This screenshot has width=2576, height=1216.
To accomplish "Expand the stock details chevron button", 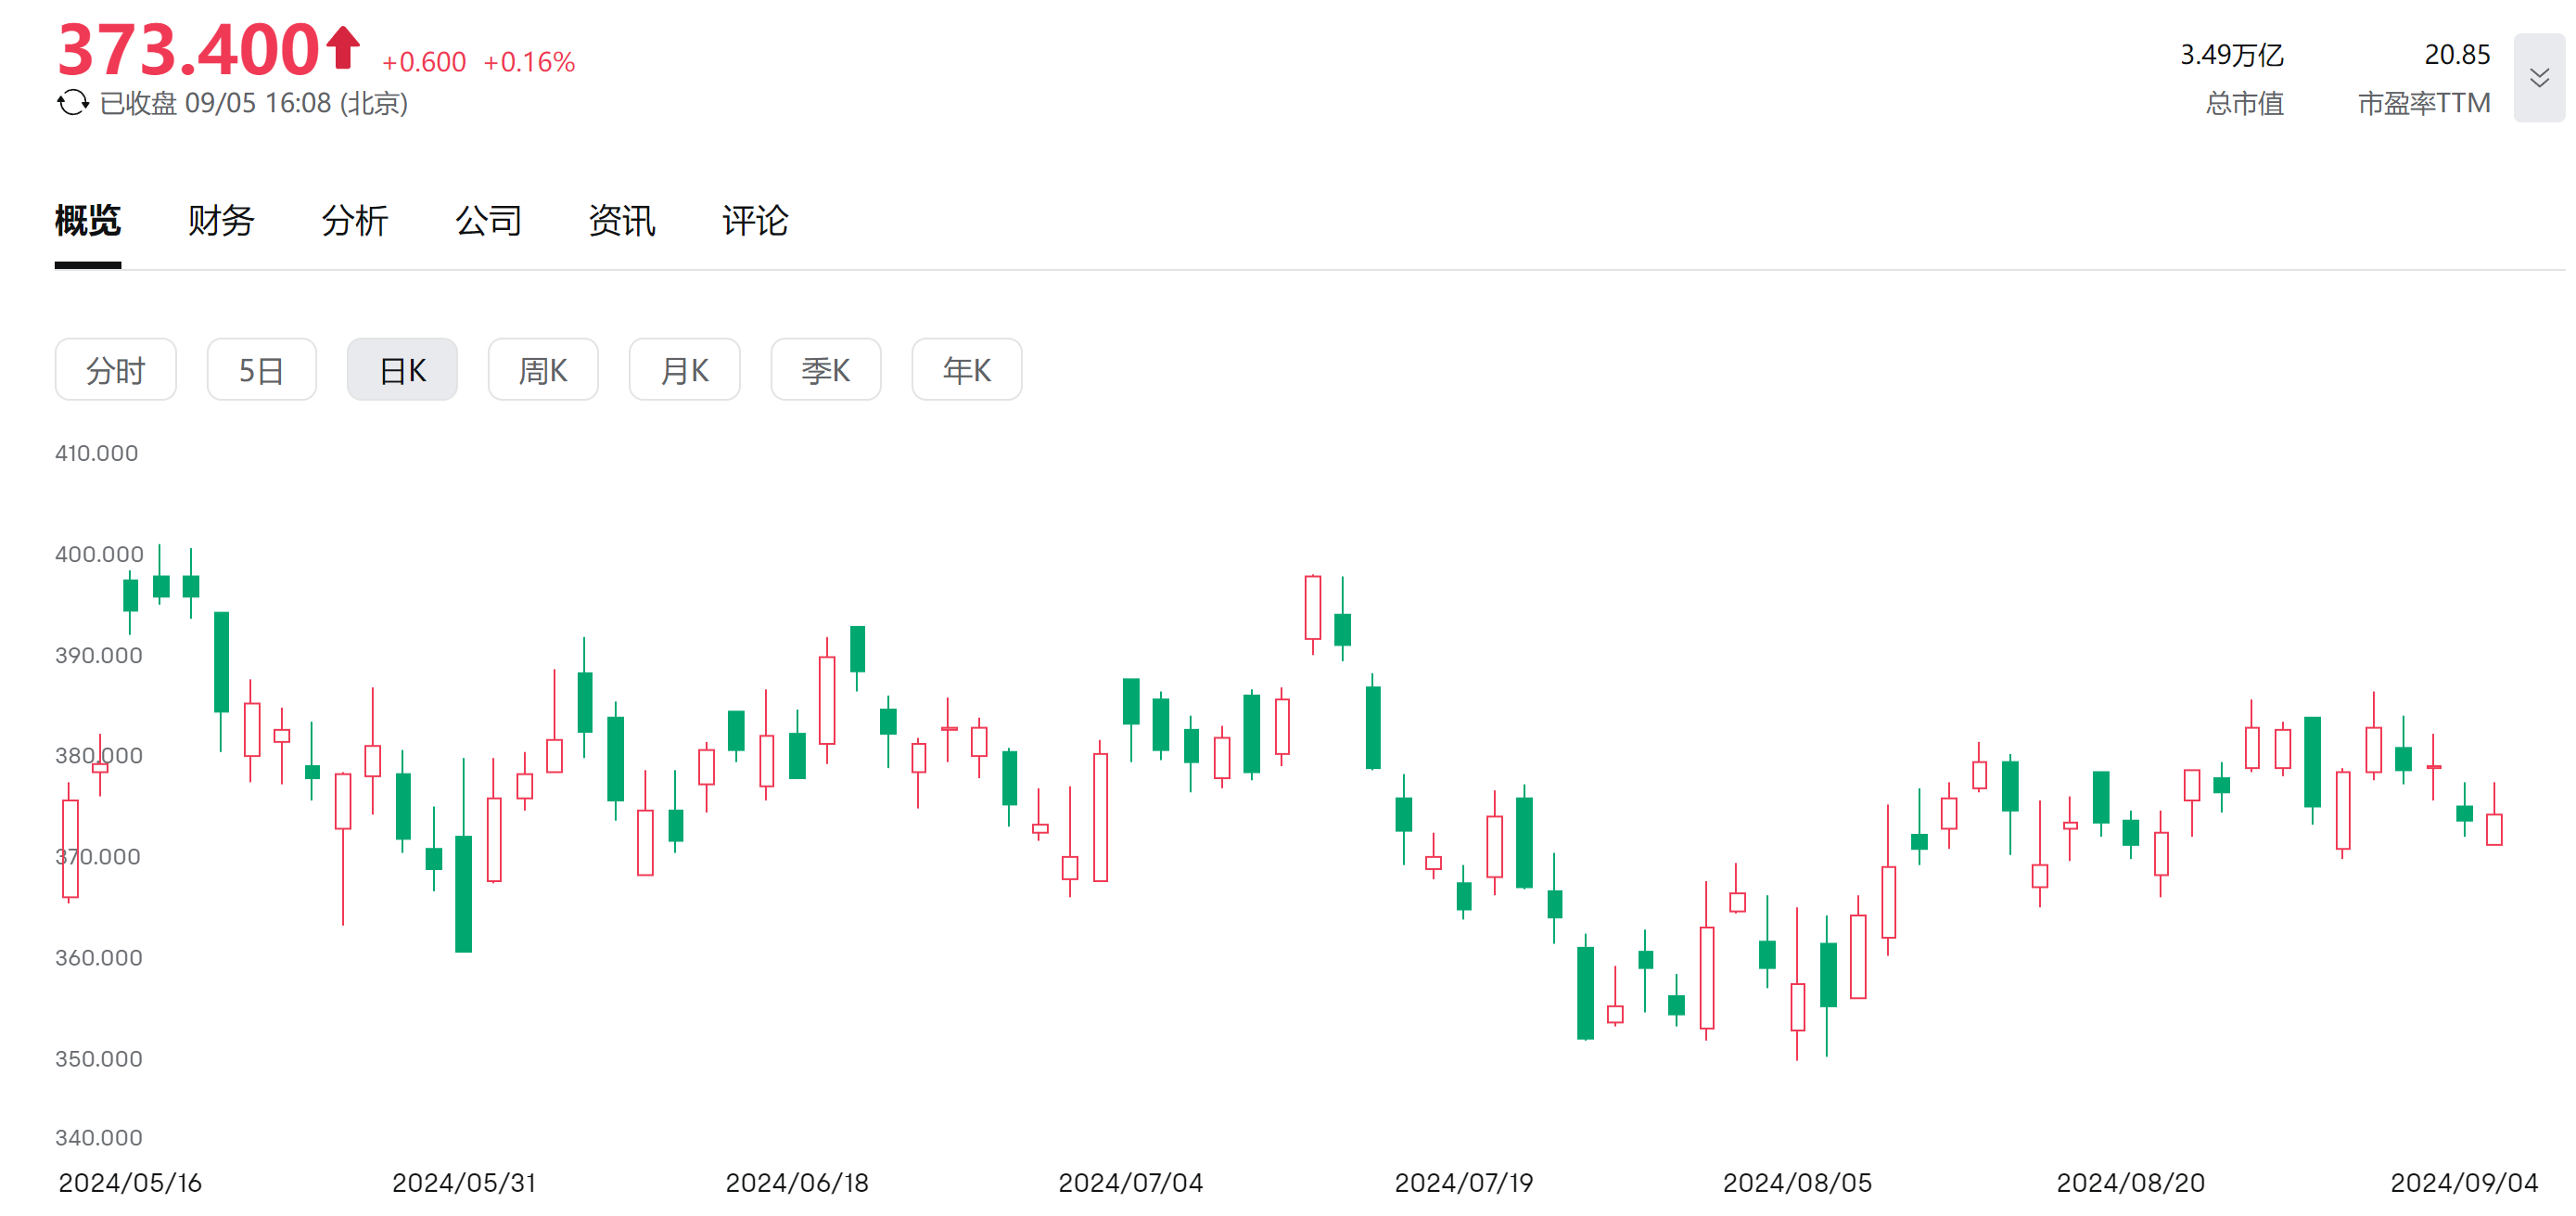I will [x=2538, y=78].
